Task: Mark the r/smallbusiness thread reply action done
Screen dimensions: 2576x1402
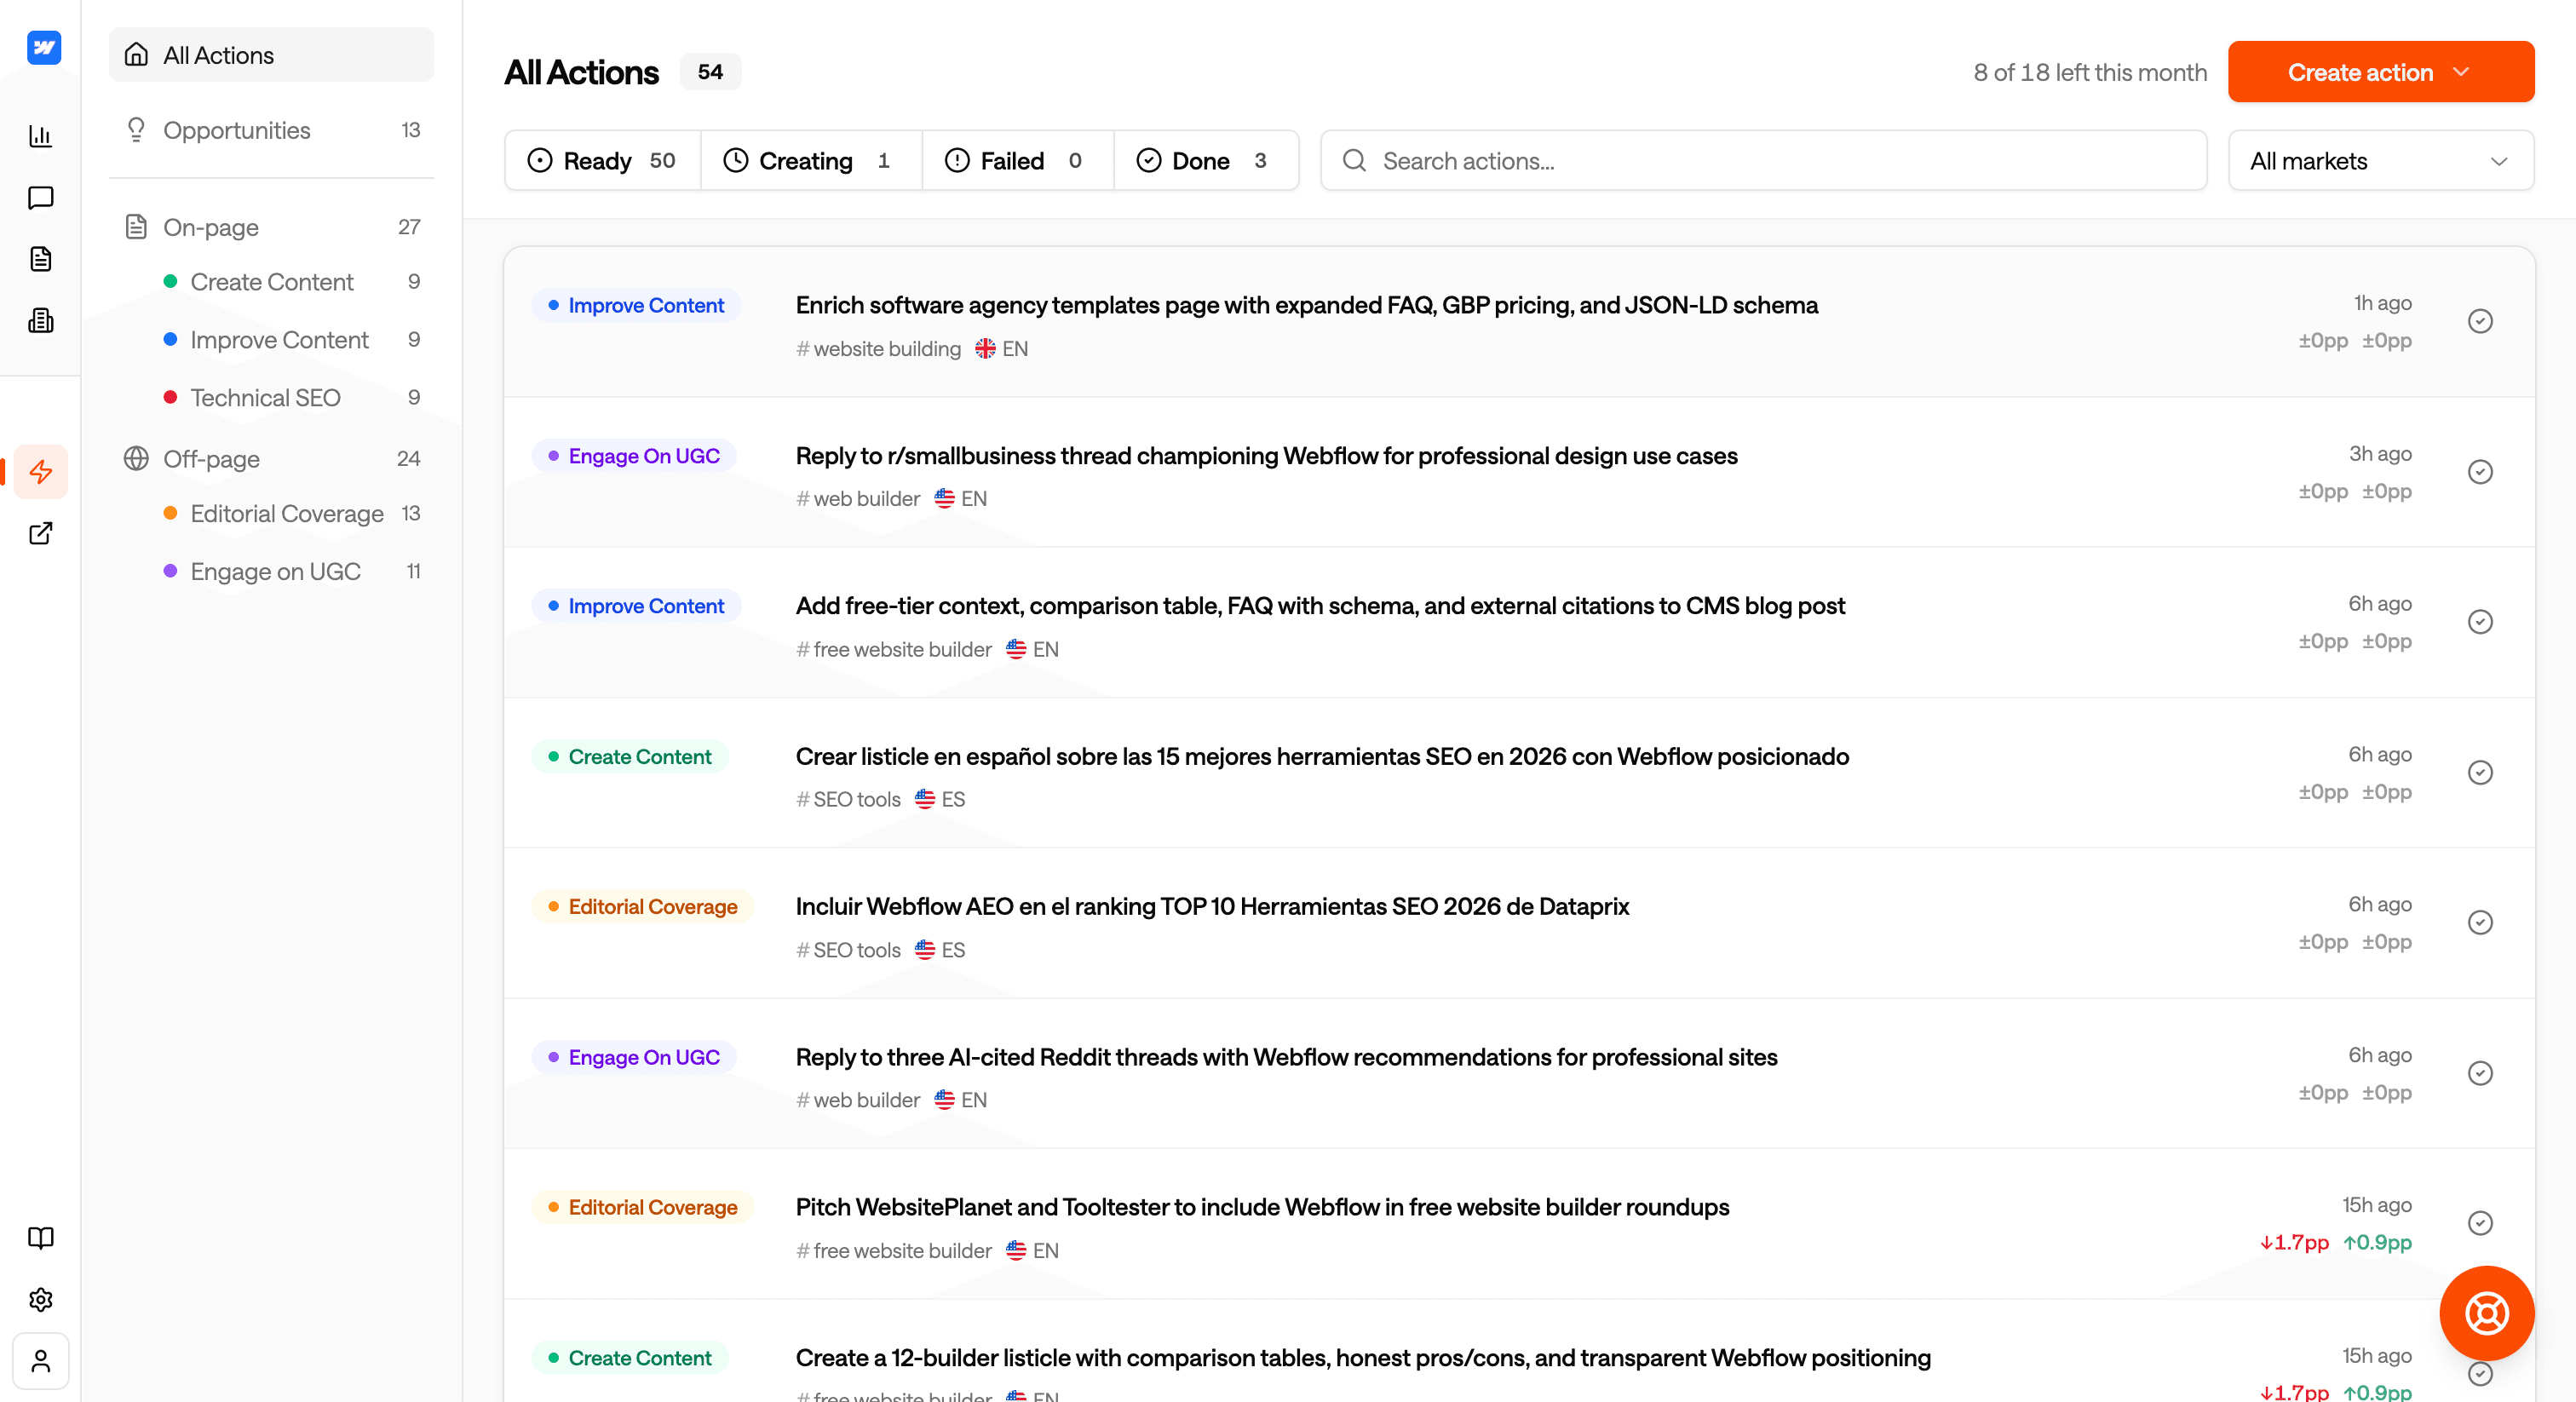Action: (2480, 472)
